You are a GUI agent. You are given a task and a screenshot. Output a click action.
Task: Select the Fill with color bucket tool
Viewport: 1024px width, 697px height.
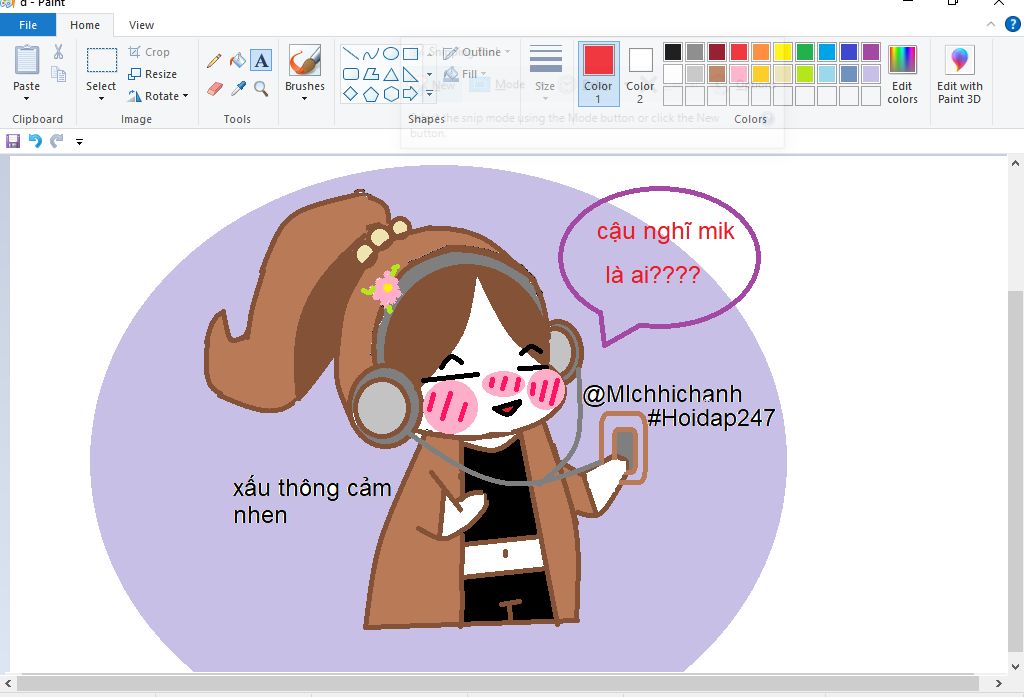pos(238,61)
